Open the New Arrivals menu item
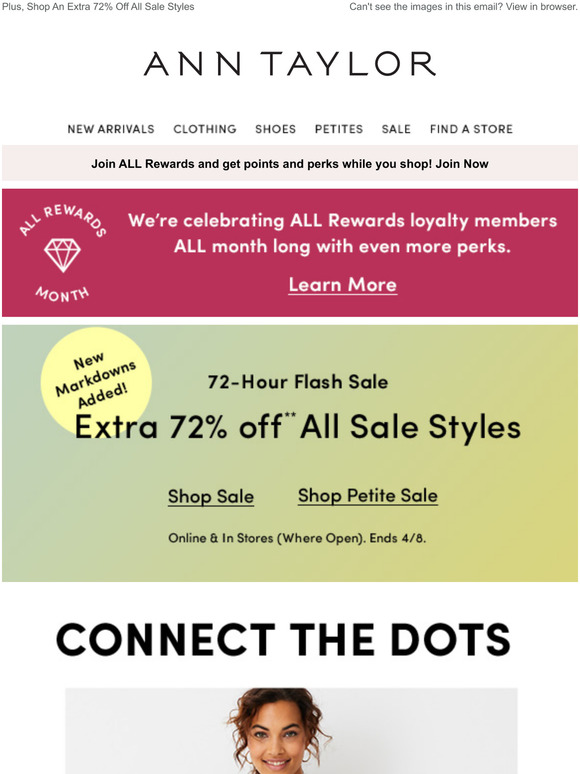 click(x=111, y=129)
